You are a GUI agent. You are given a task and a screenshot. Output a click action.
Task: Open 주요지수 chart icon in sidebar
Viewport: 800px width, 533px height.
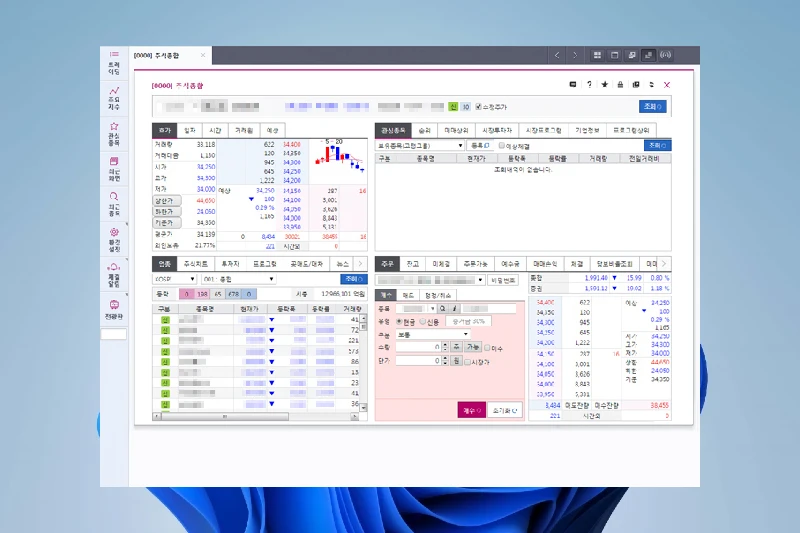(x=114, y=96)
